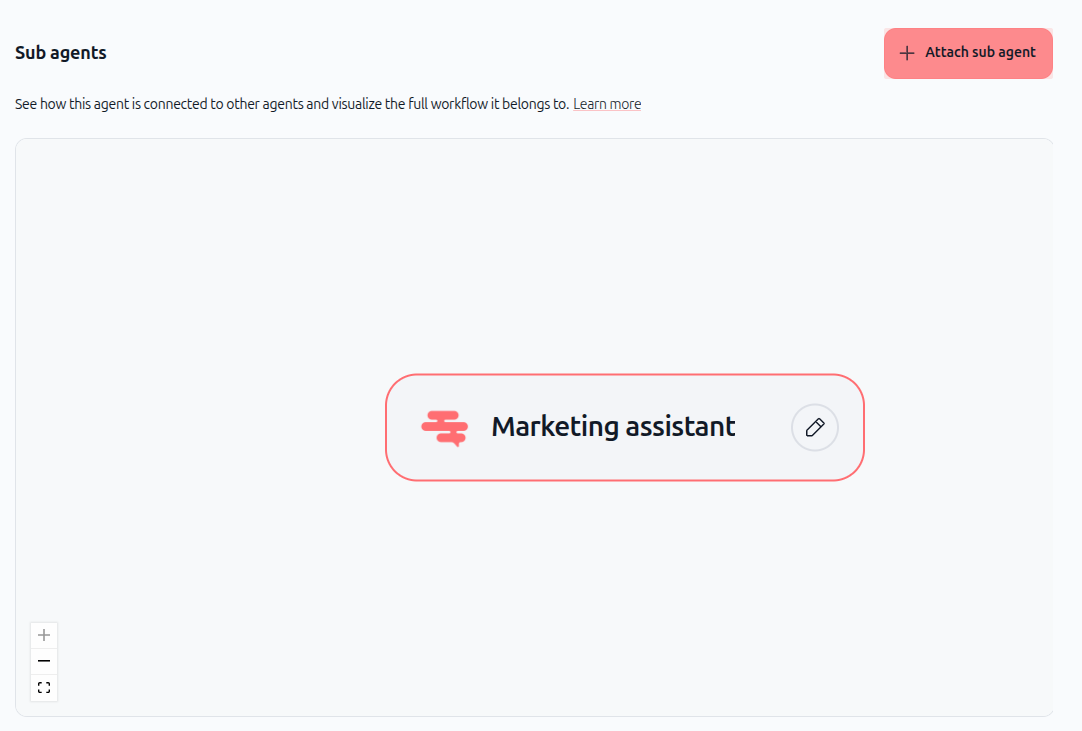Increase canvas zoom level
This screenshot has width=1082, height=731.
pos(44,635)
